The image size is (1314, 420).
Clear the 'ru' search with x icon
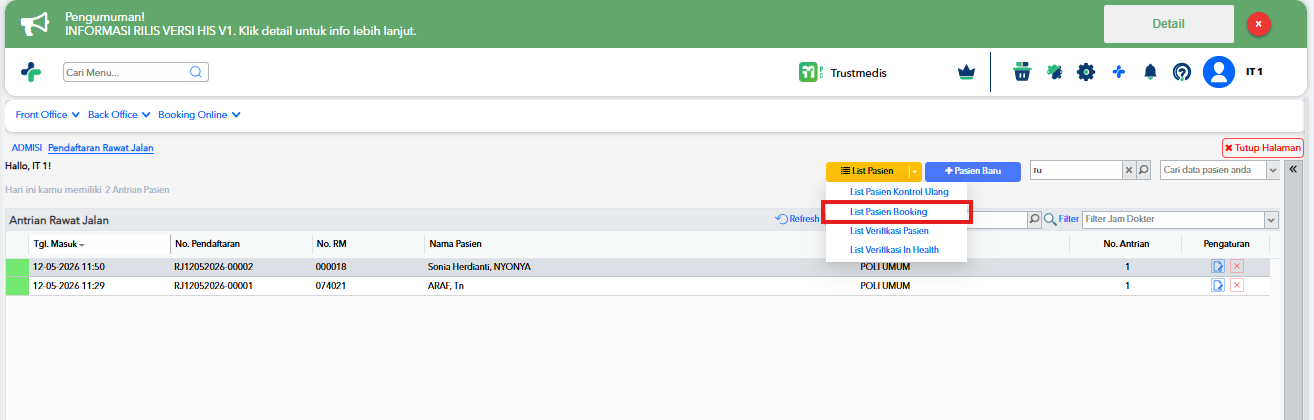click(1129, 170)
